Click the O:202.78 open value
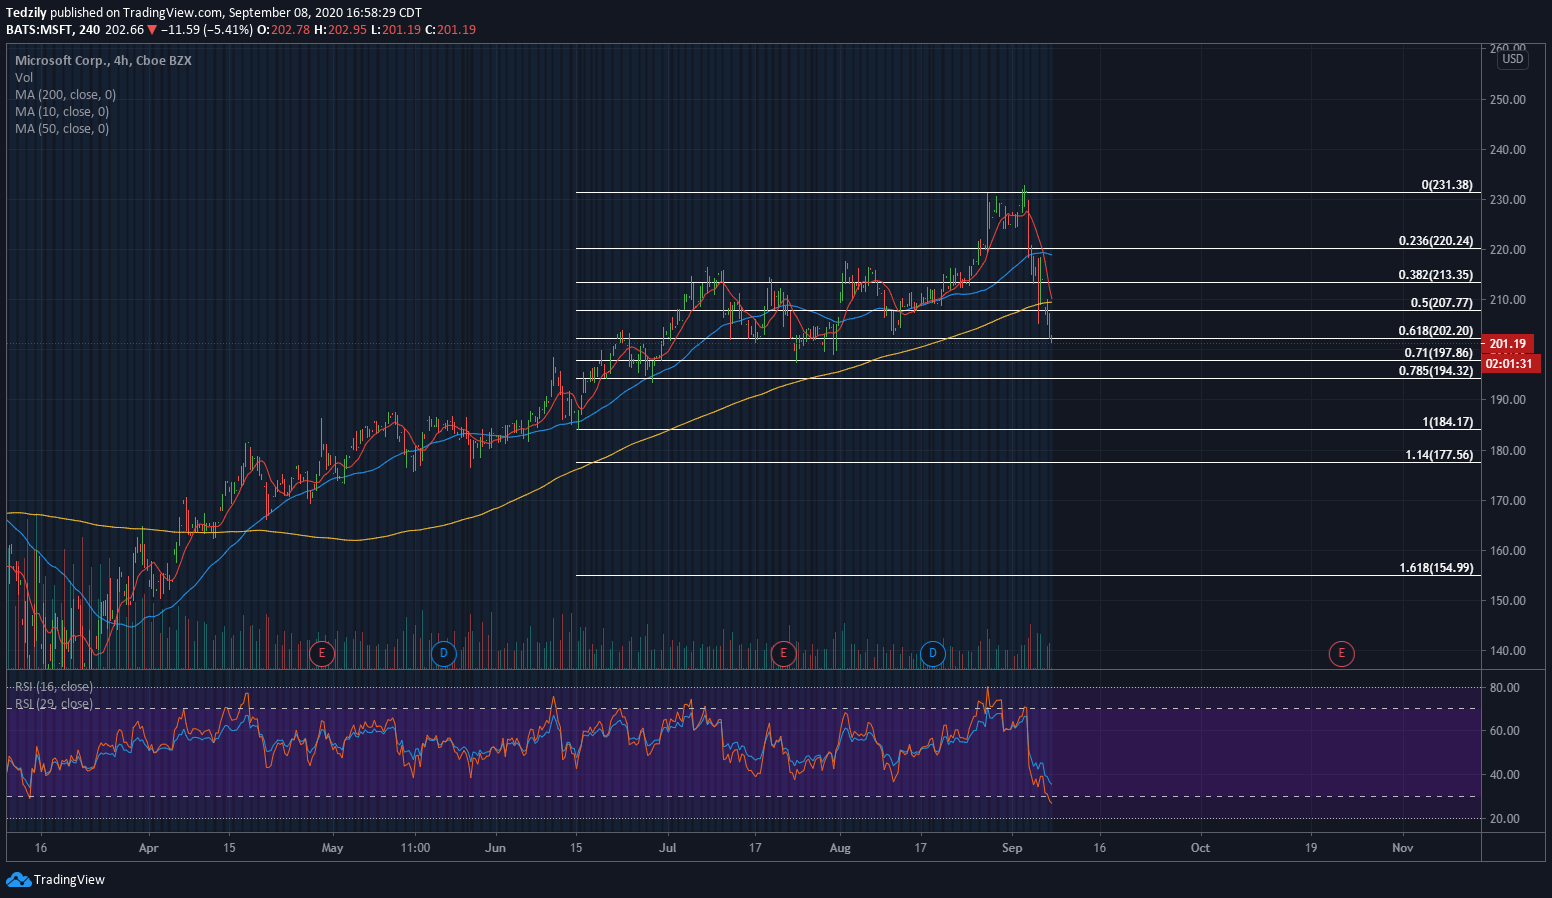 [x=283, y=30]
